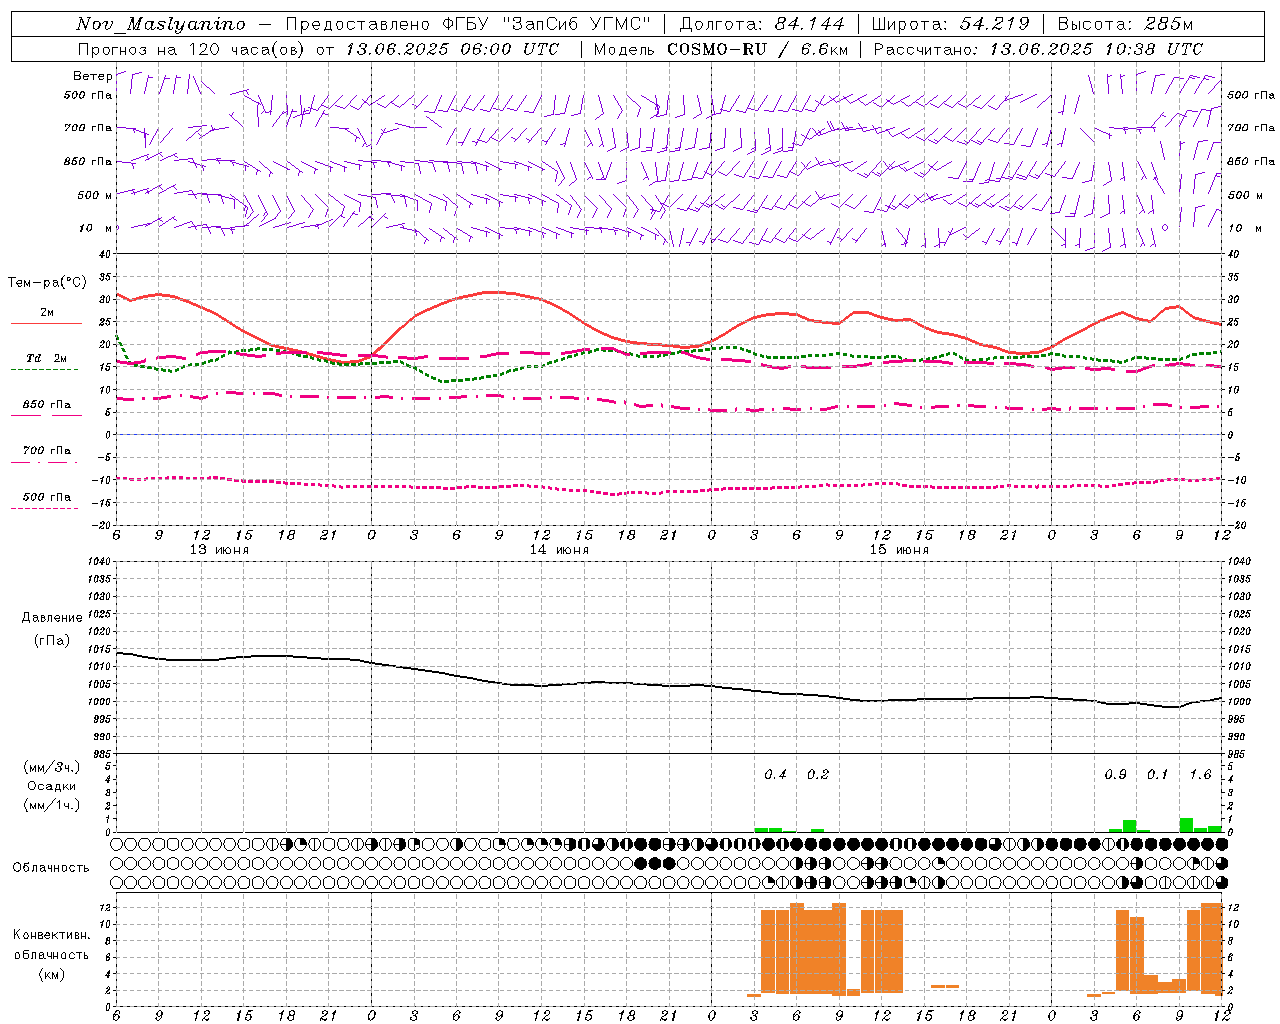Select the forecast start time 13.06.2025 06:00 UTC
The height and width of the screenshot is (1024, 1280).
(x=452, y=49)
